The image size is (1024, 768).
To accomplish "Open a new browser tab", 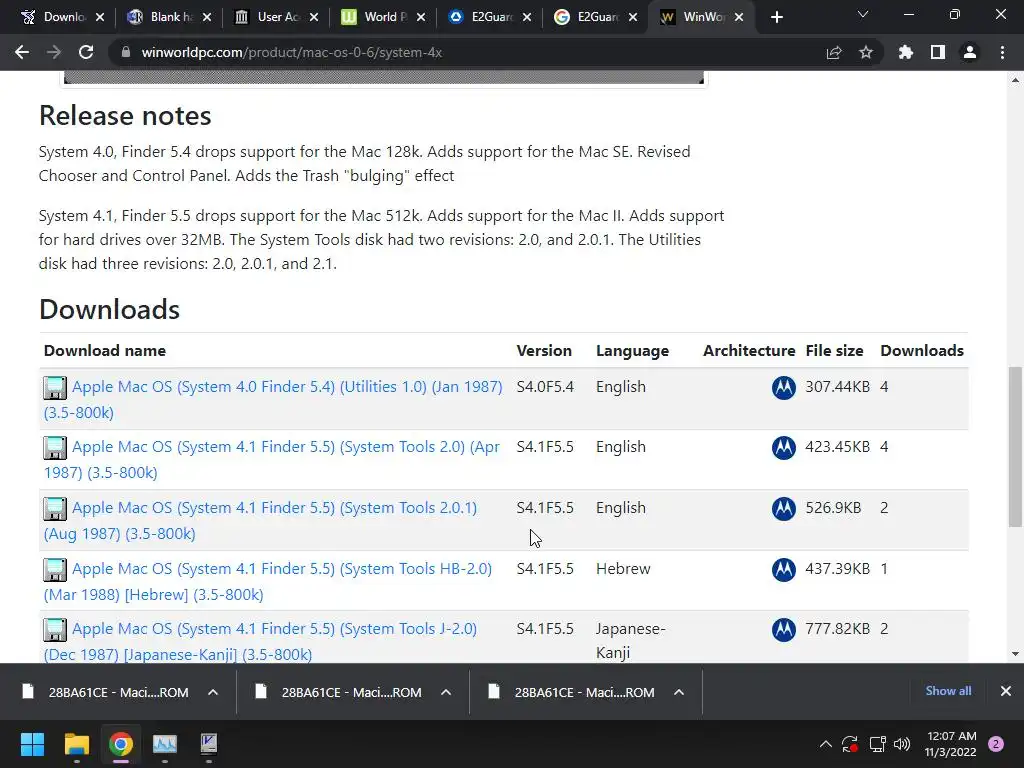I will (x=776, y=17).
